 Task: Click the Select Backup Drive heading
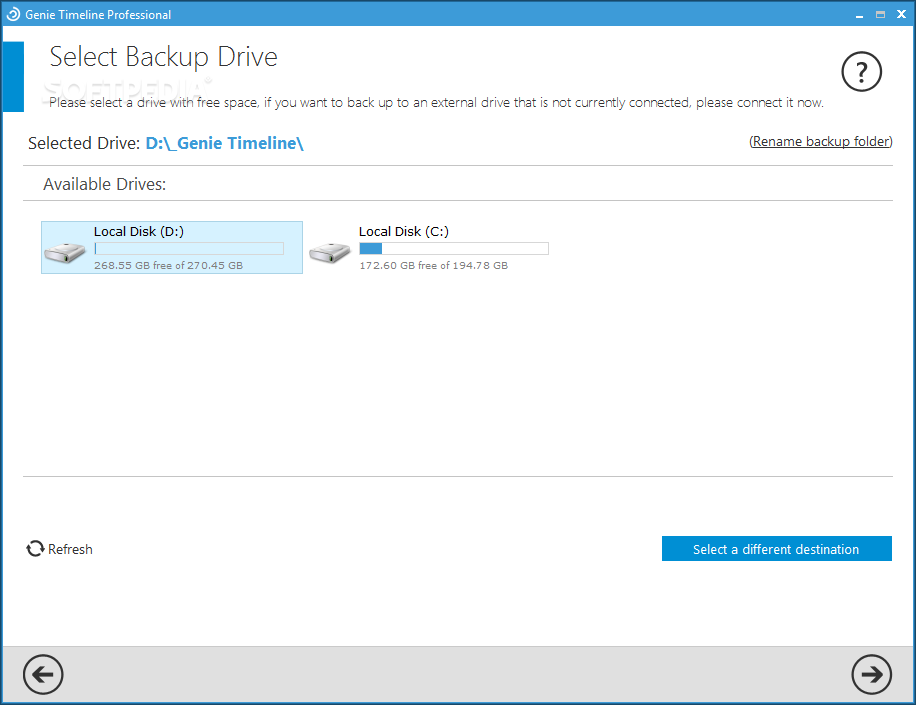(x=164, y=57)
